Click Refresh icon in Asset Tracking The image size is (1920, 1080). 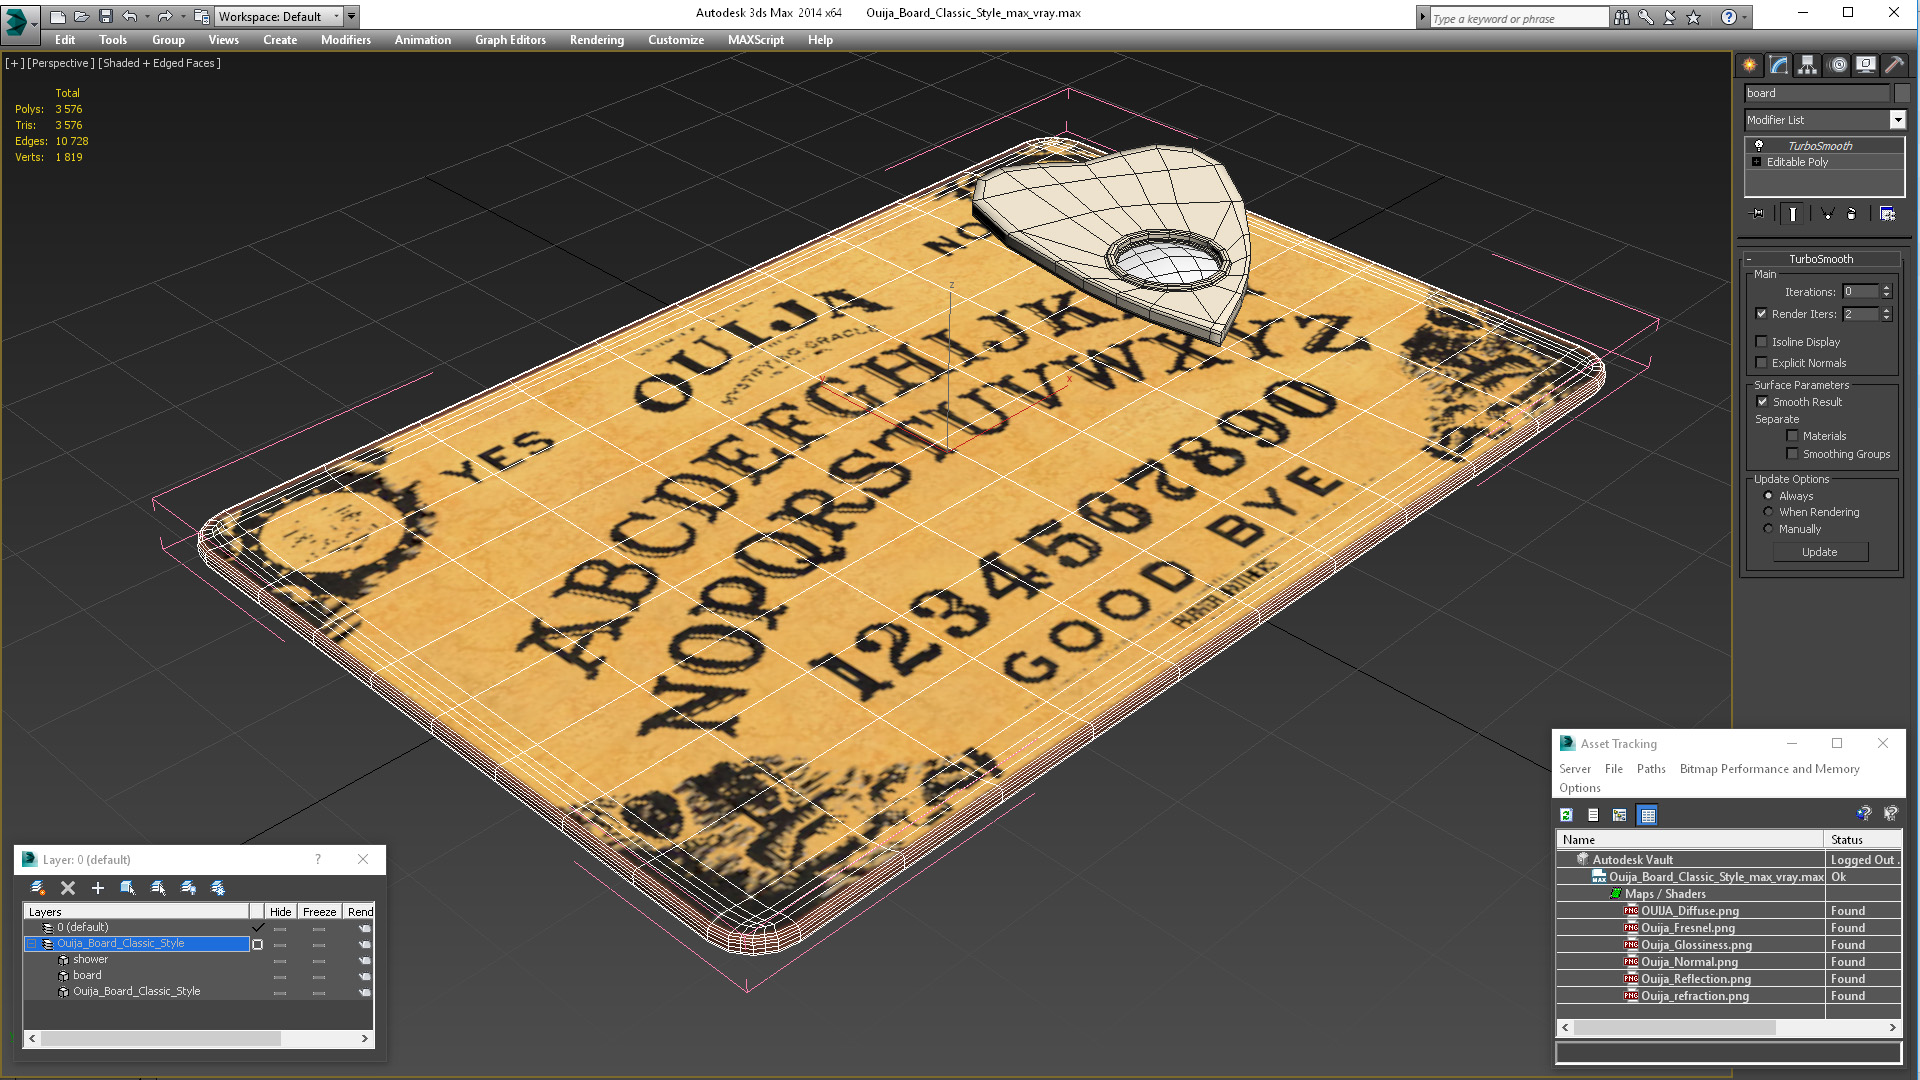point(1567,815)
